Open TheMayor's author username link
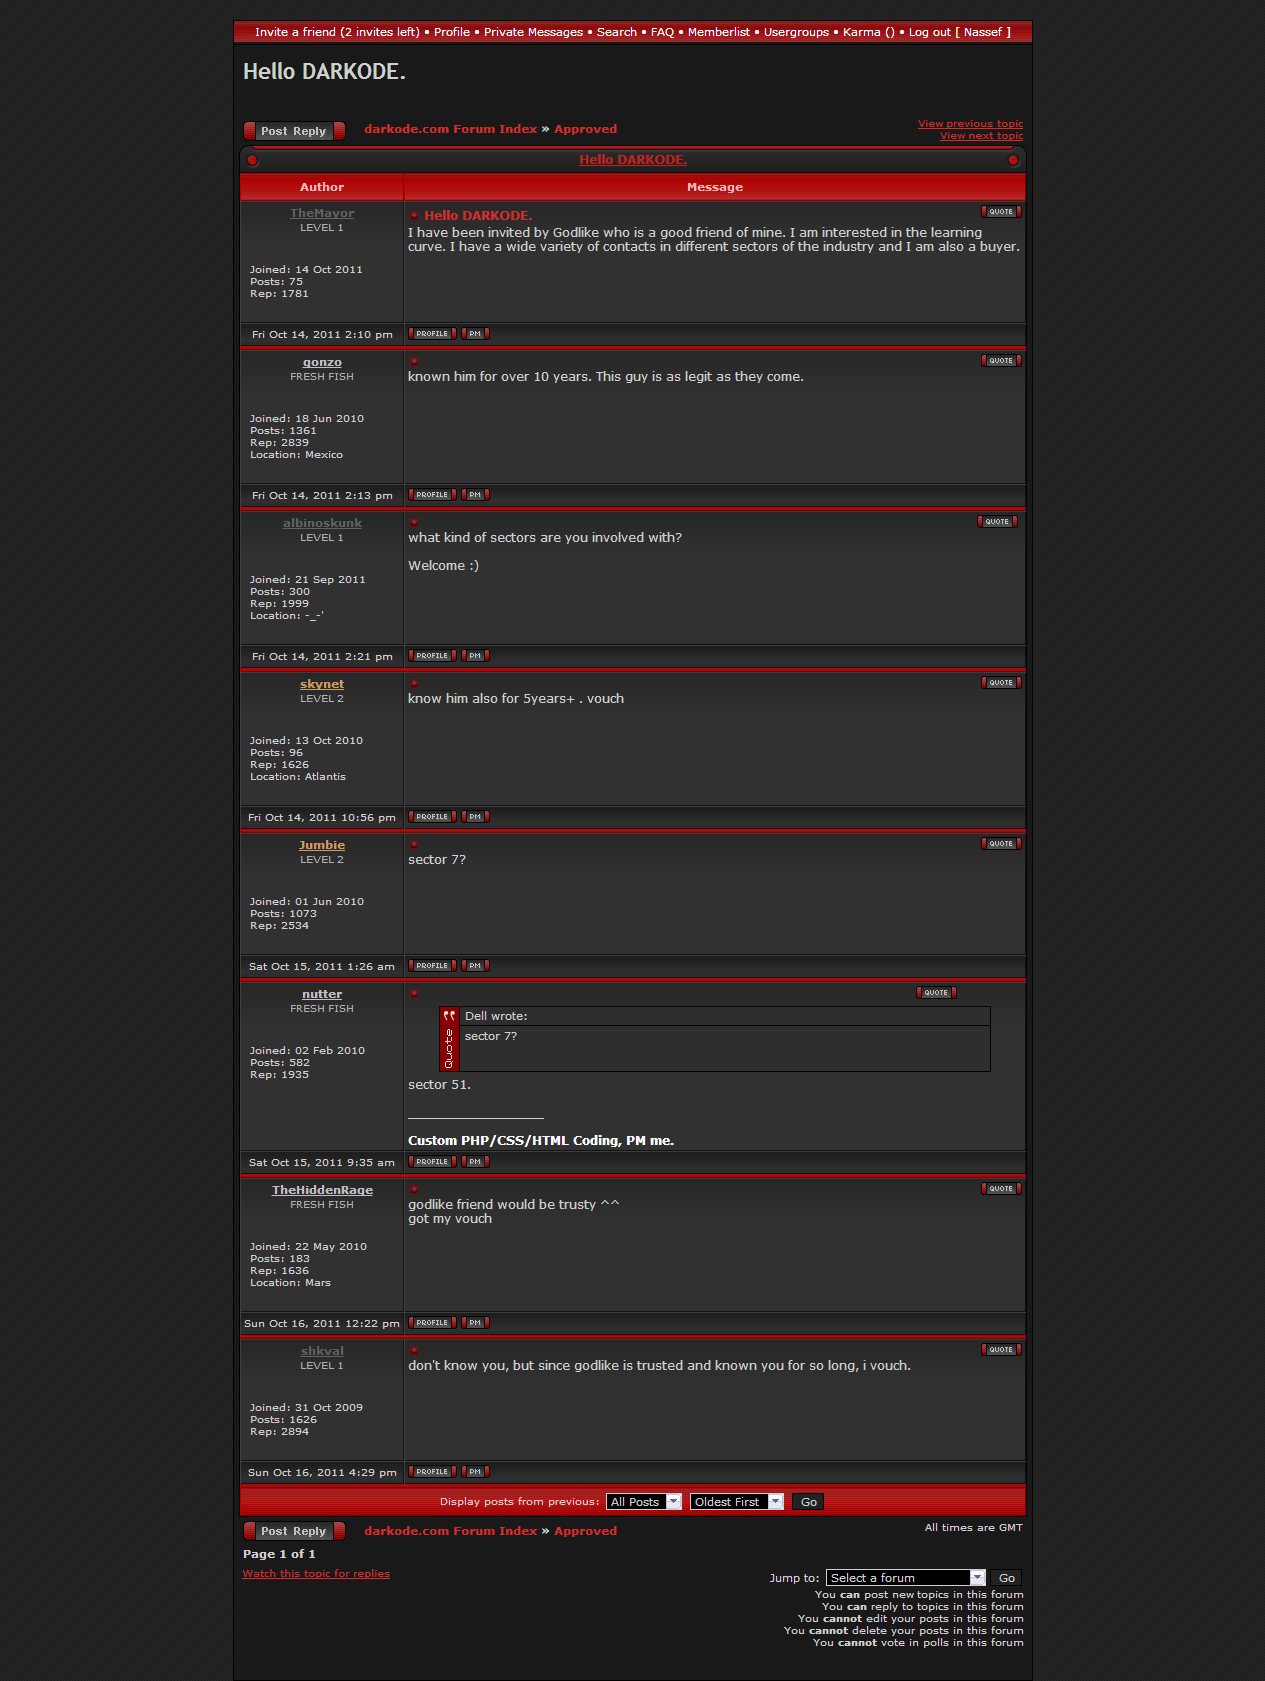The width and height of the screenshot is (1265, 1681). [x=322, y=213]
